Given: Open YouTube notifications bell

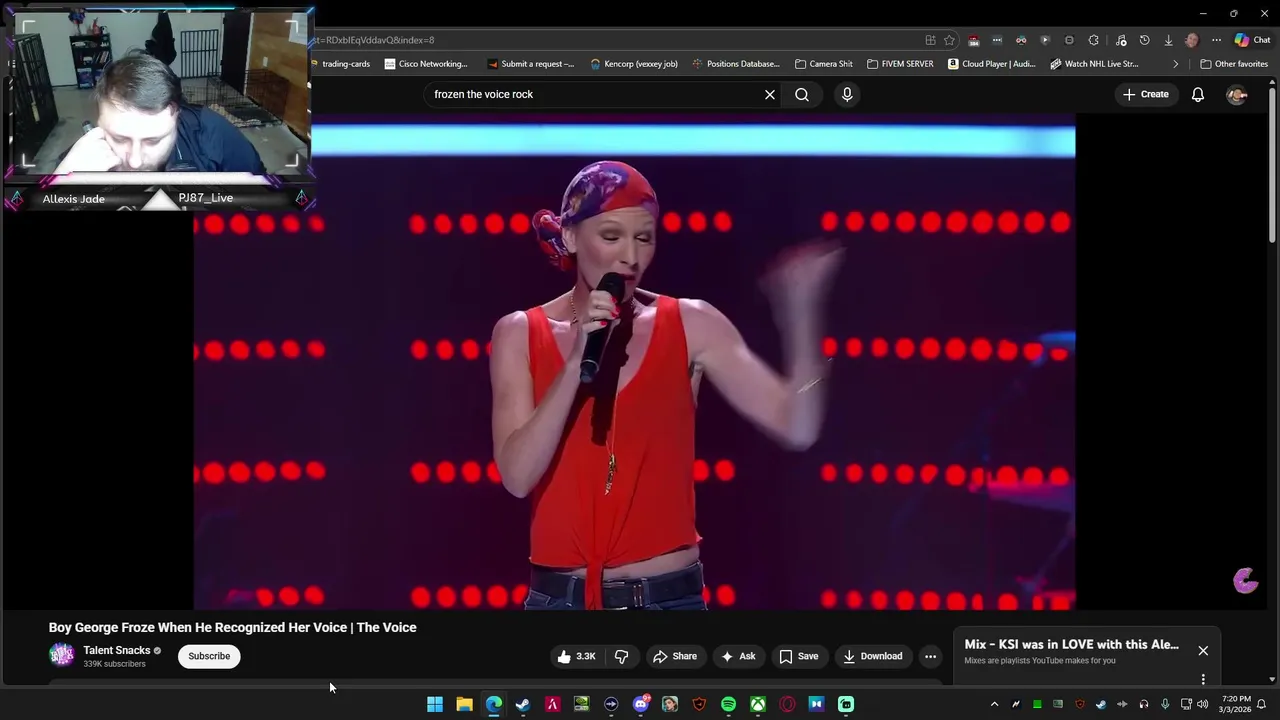Looking at the screenshot, I should (x=1197, y=94).
